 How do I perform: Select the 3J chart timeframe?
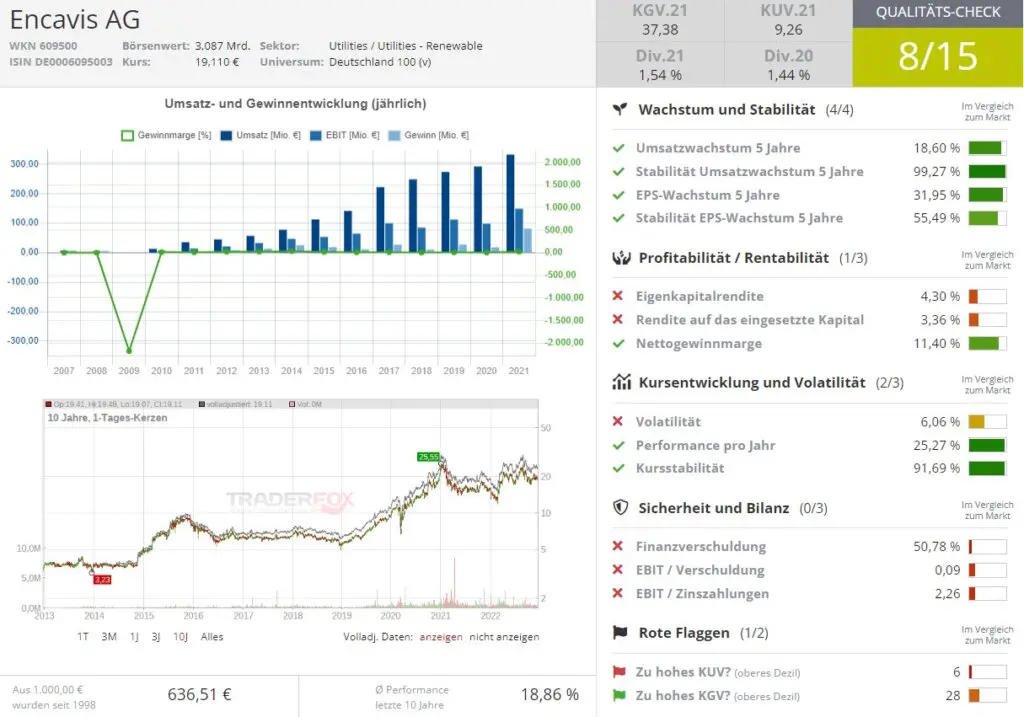click(155, 637)
